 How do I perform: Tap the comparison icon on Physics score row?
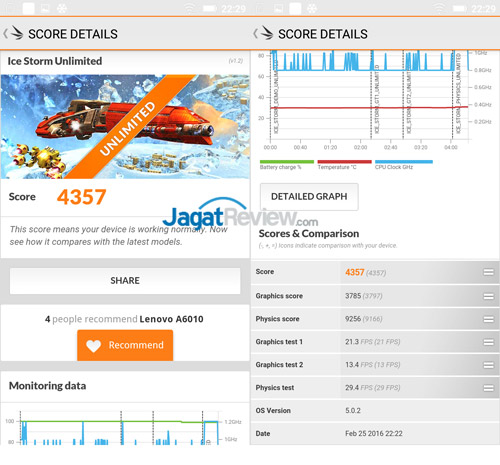coord(488,319)
